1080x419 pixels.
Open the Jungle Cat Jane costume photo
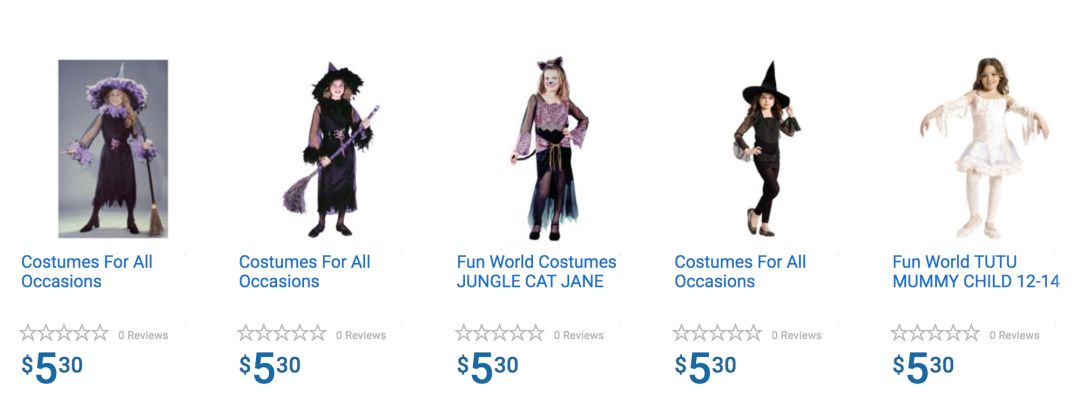[x=549, y=148]
